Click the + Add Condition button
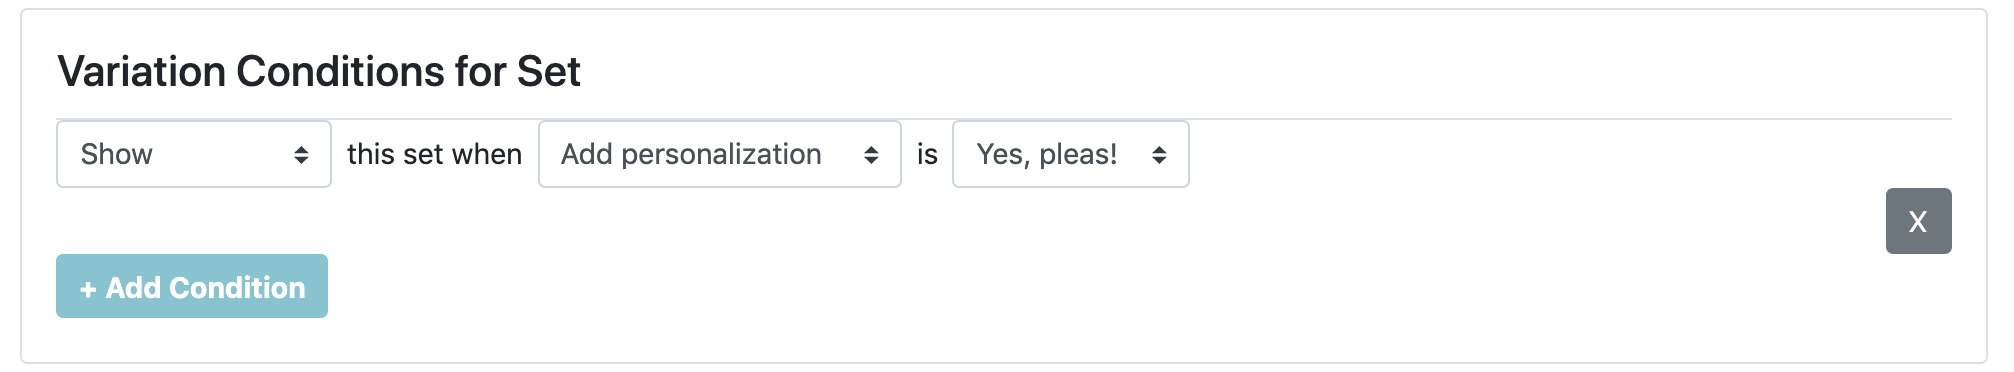Image resolution: width=2014 pixels, height=372 pixels. click(192, 286)
